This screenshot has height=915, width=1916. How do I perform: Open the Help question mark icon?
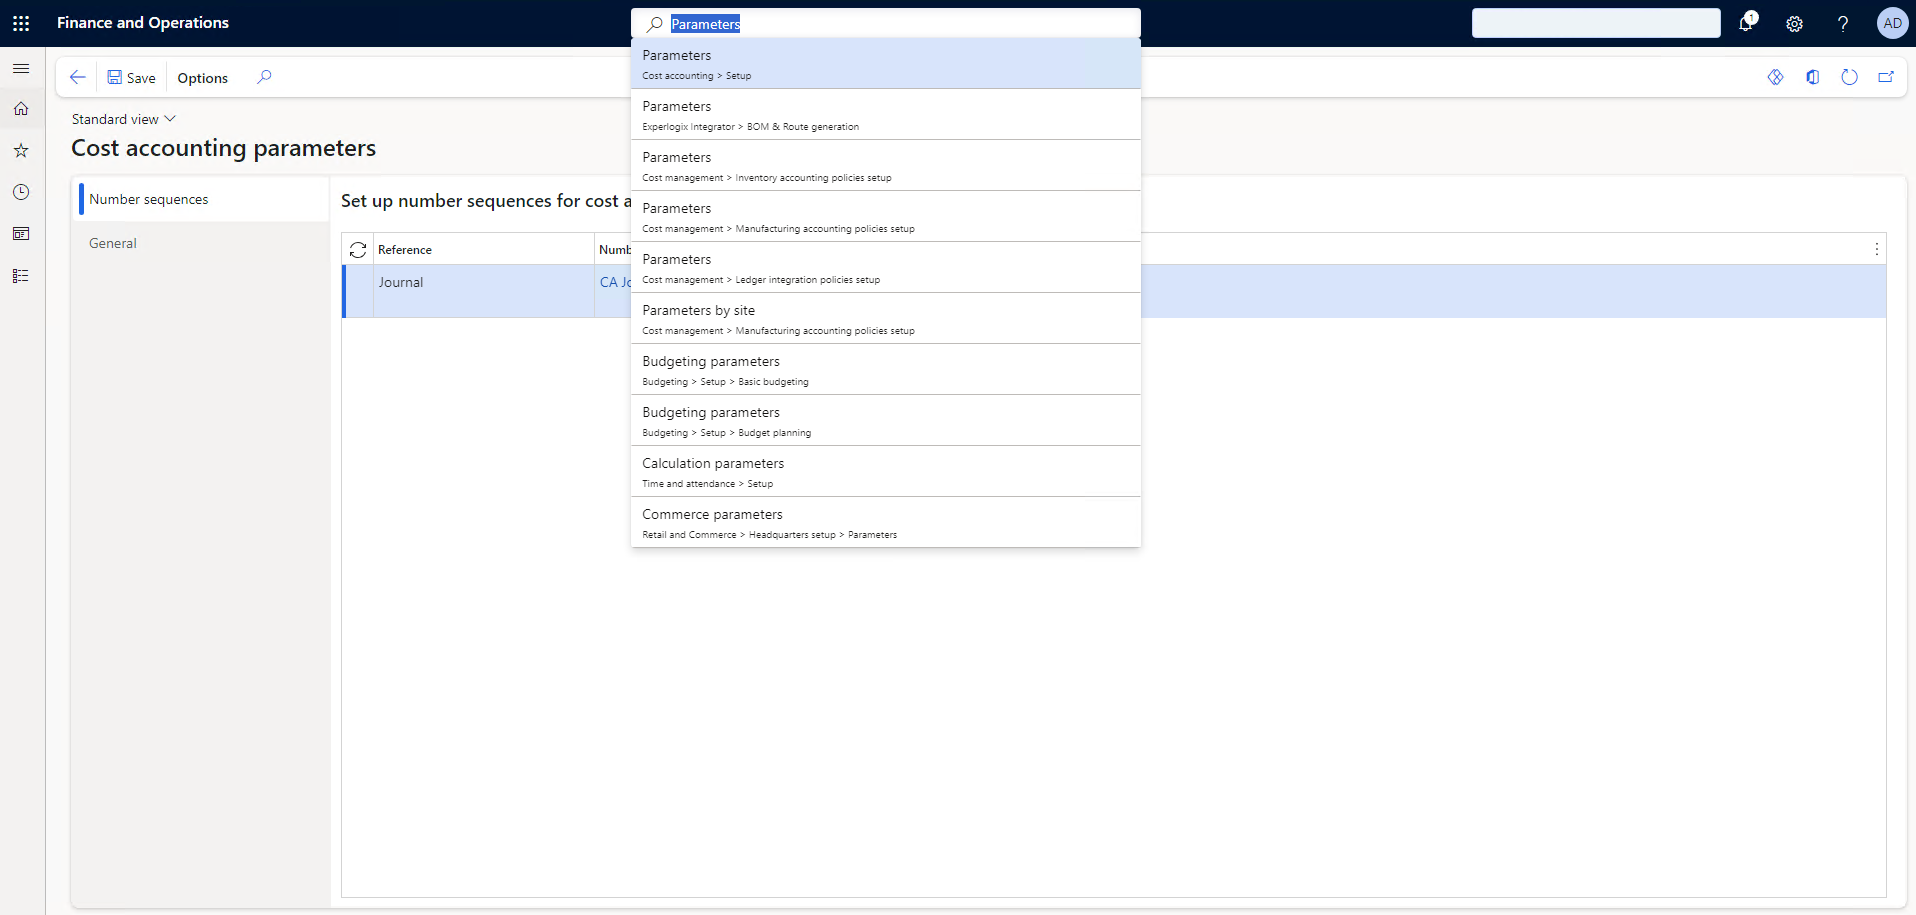(1843, 24)
